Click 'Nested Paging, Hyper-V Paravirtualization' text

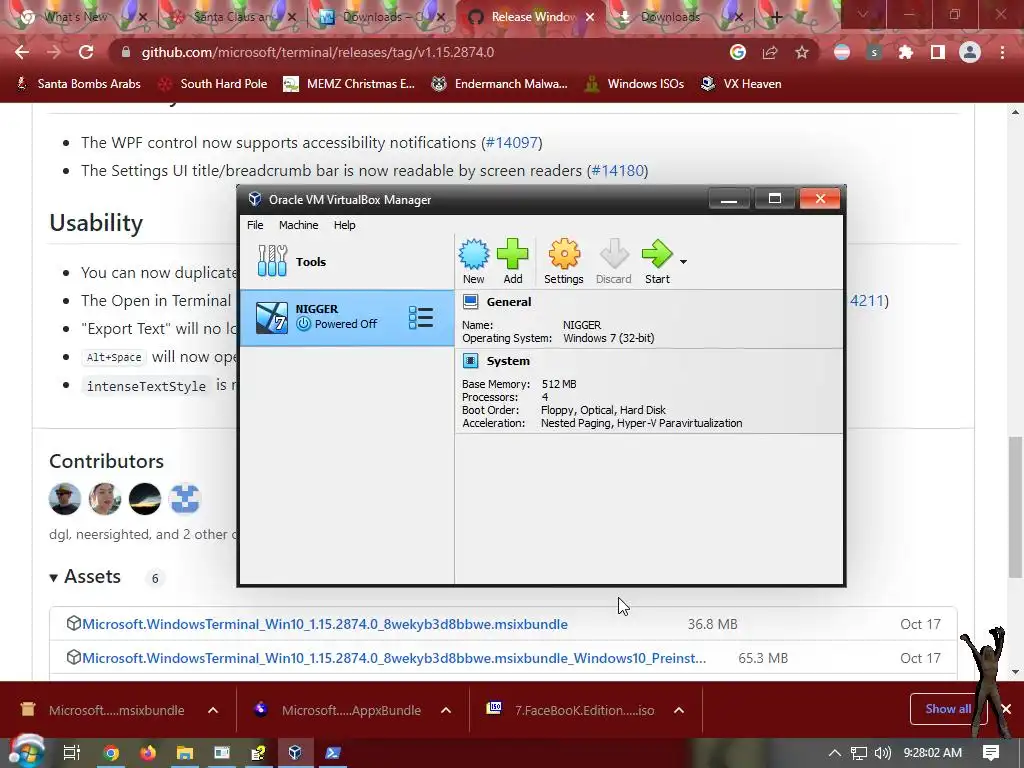(x=641, y=423)
